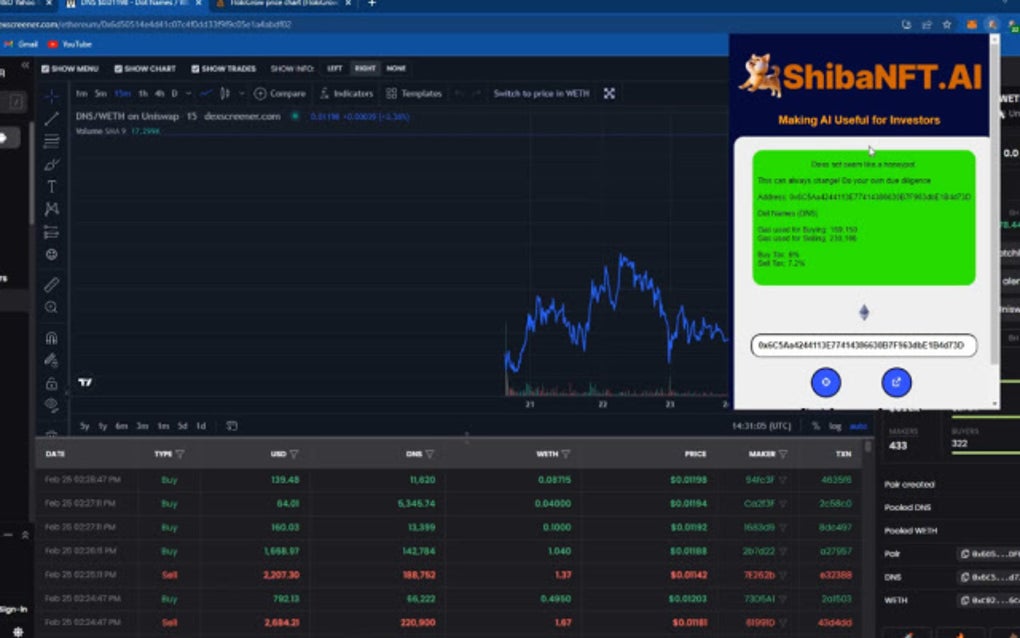Open the TYPE column filter
Viewport: 1020px width, 638px height.
coord(180,454)
